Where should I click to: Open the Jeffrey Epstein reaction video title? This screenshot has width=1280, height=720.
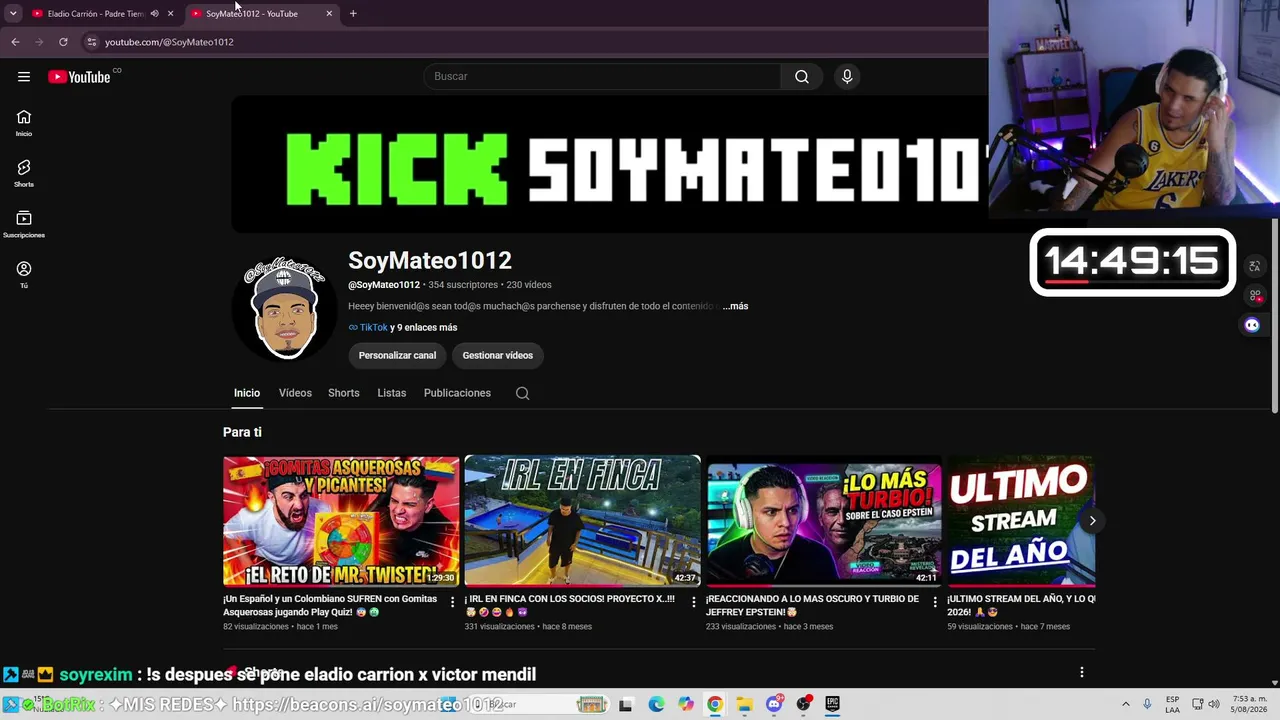pos(812,605)
